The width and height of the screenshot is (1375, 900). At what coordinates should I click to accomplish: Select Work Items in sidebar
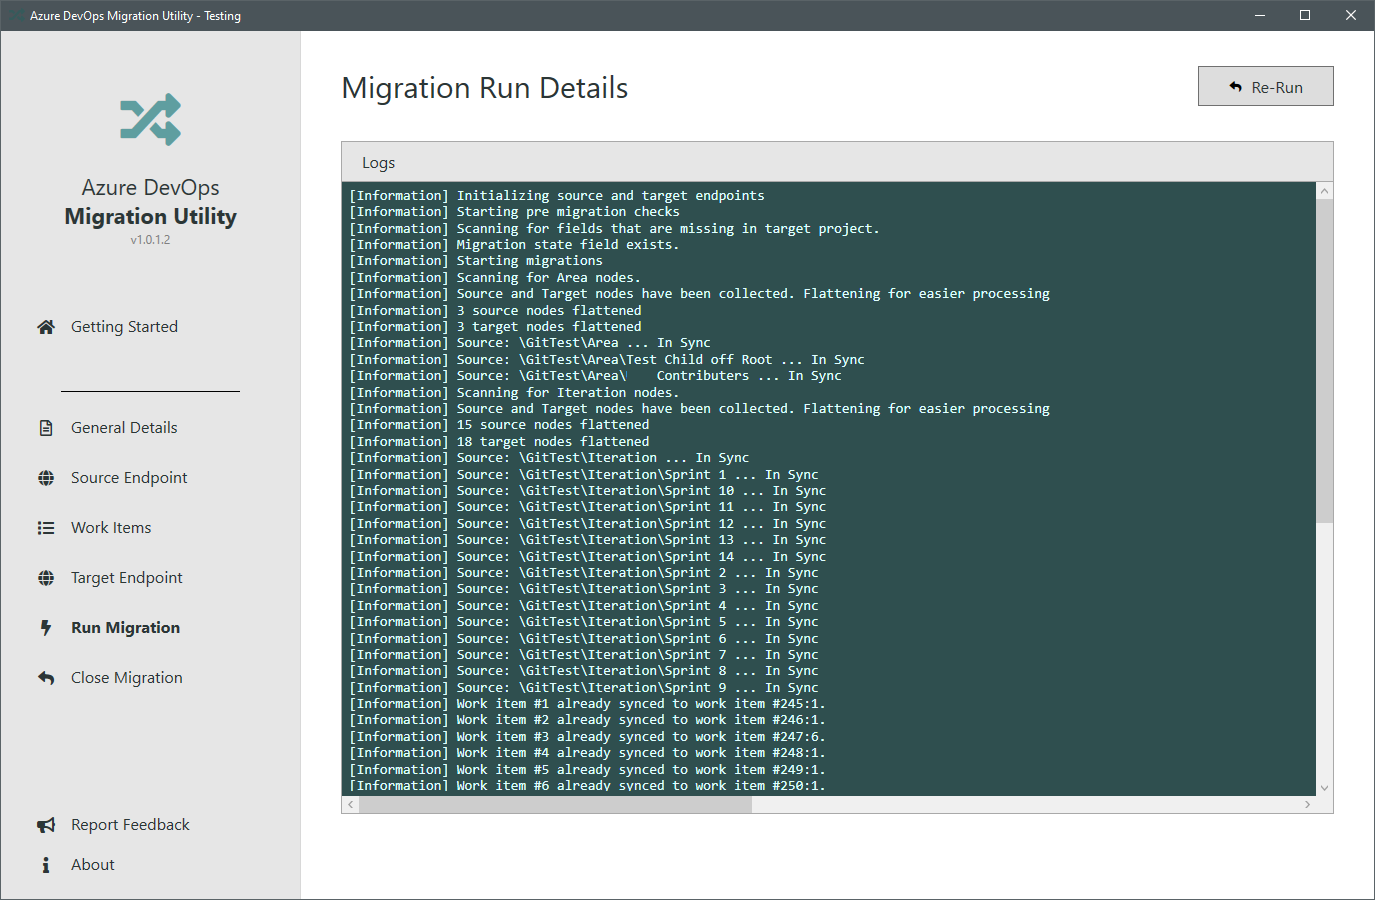(x=111, y=528)
